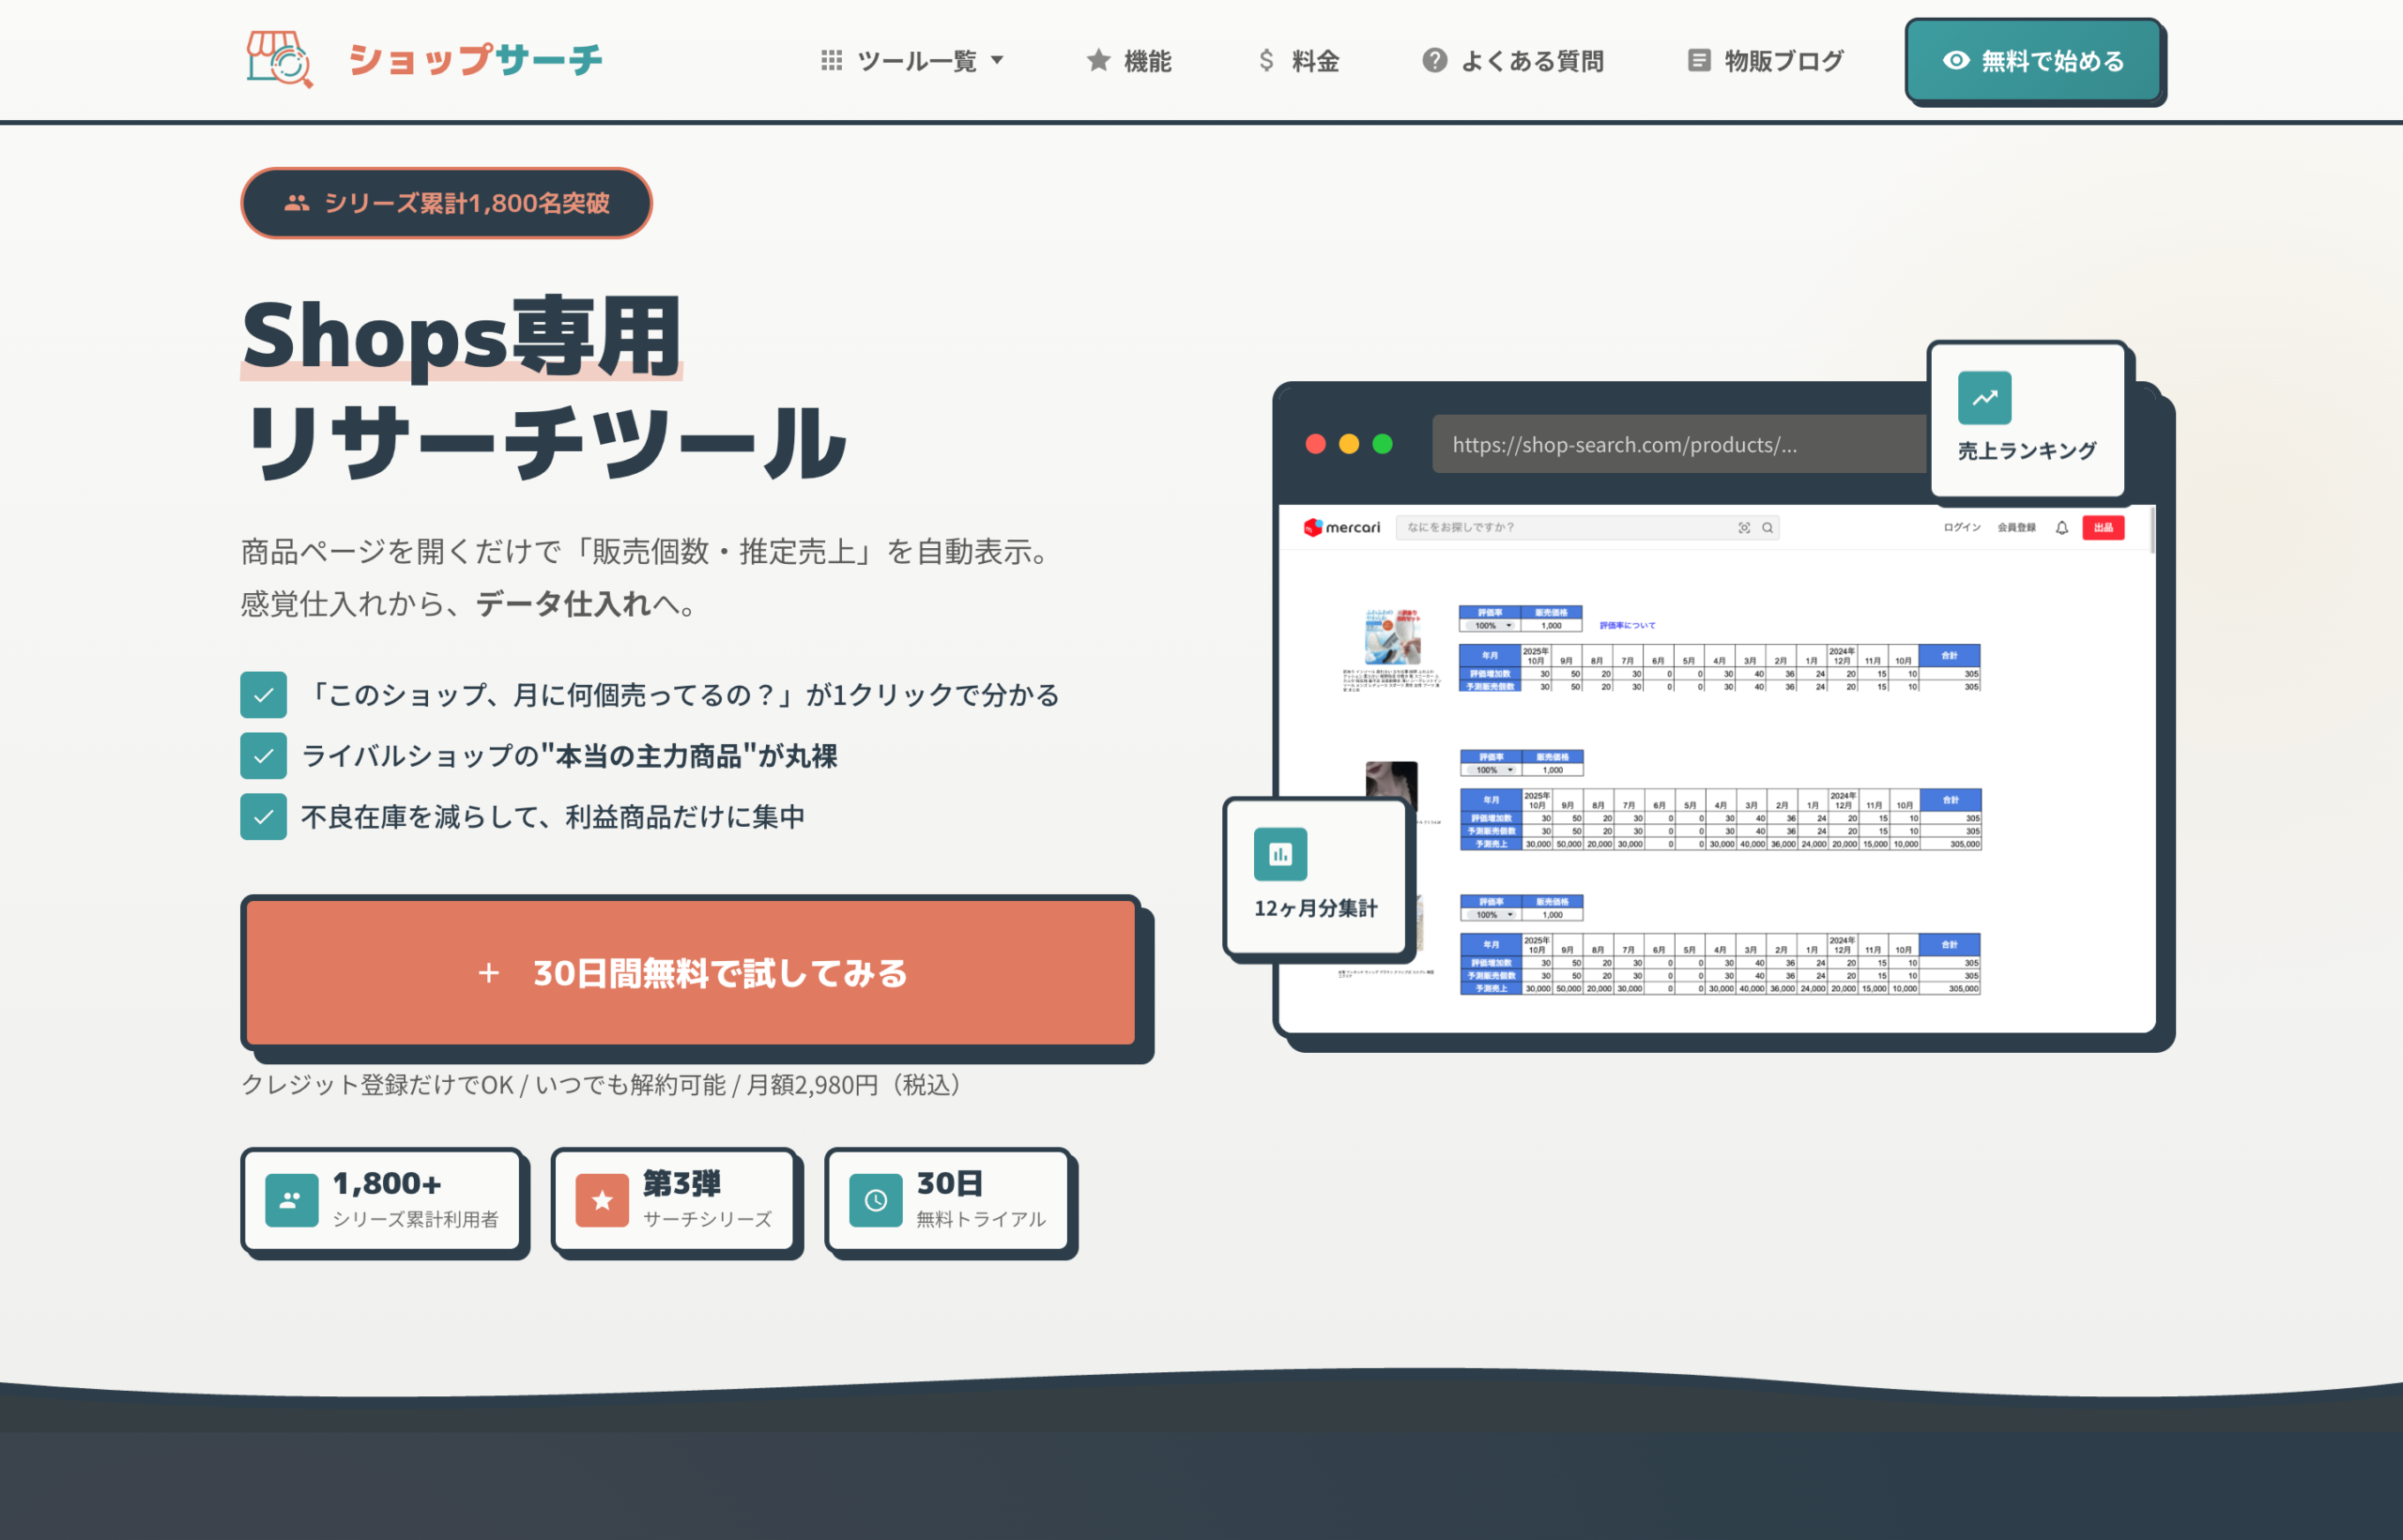Toggle the 「このショップ、月に何個売ってるの？」 checkbox
2403x1540 pixels.
pos(263,694)
